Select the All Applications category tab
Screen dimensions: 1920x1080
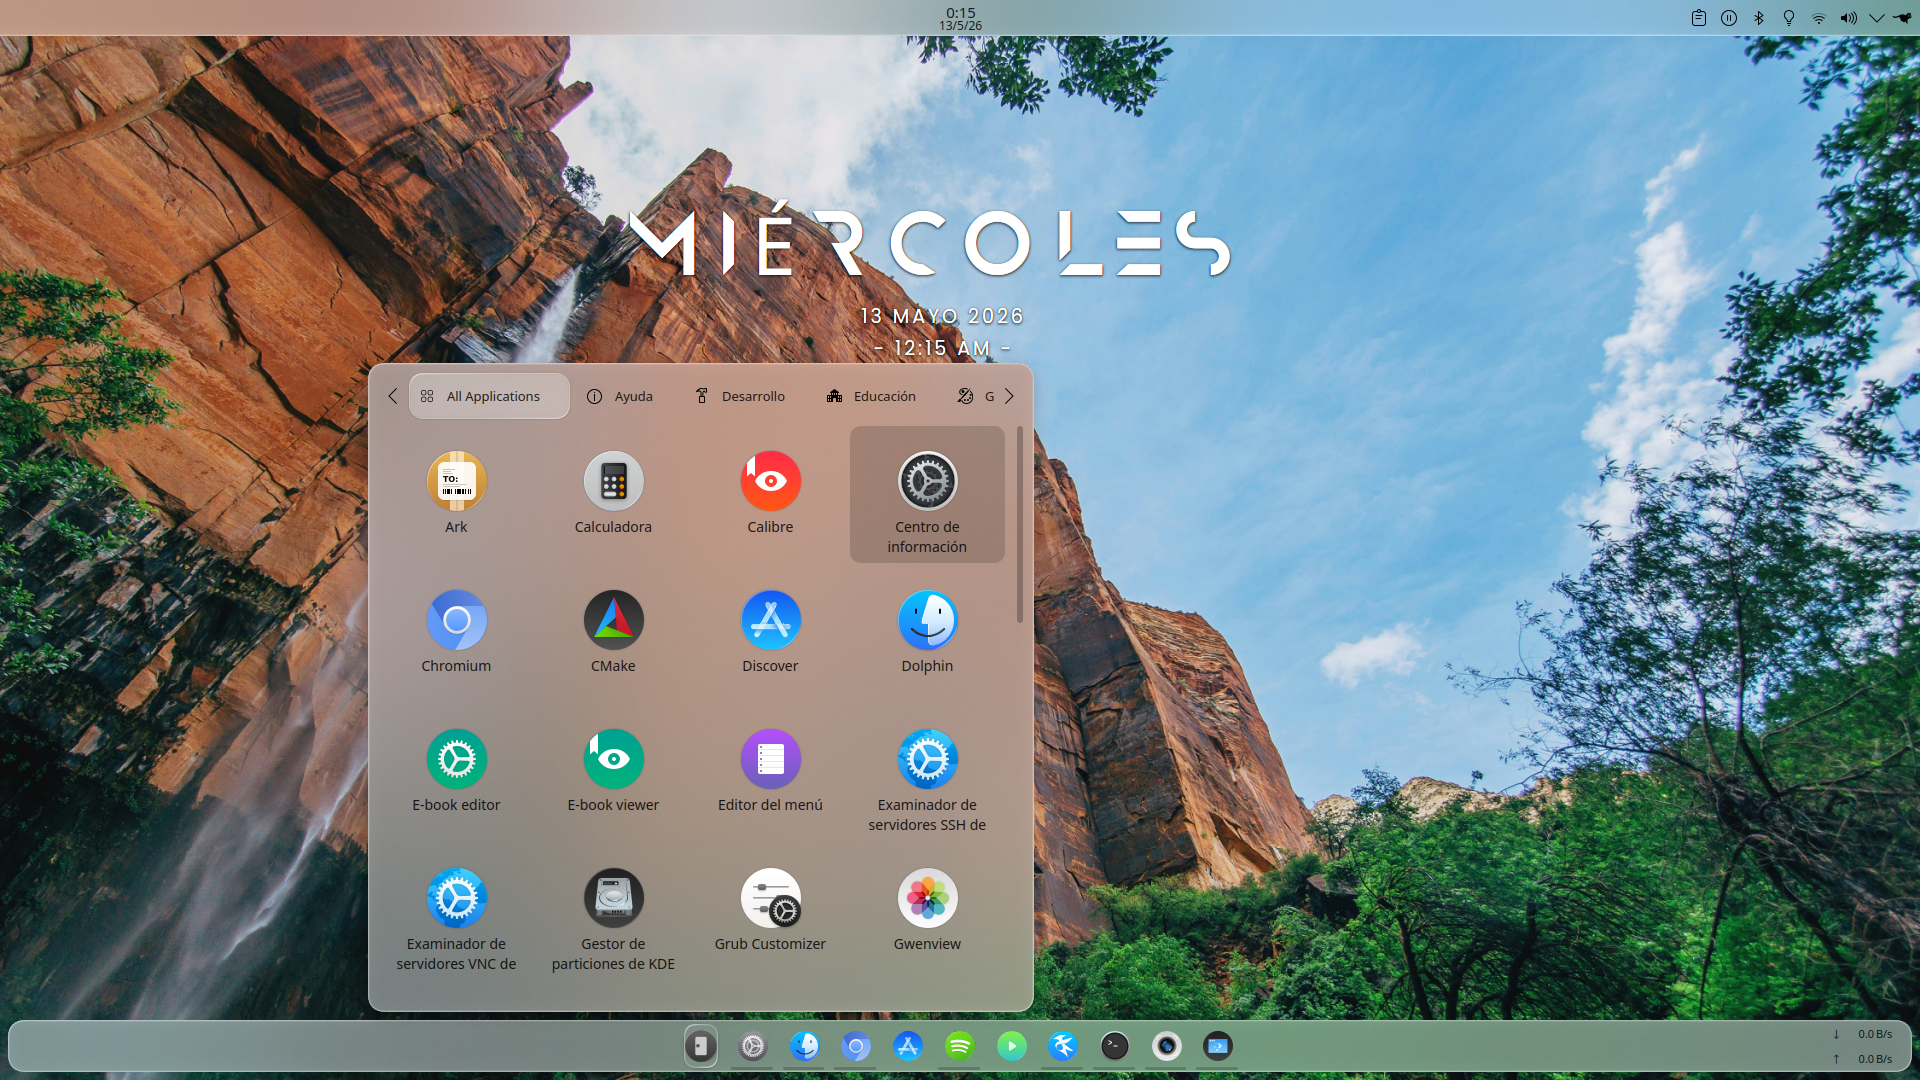(489, 396)
